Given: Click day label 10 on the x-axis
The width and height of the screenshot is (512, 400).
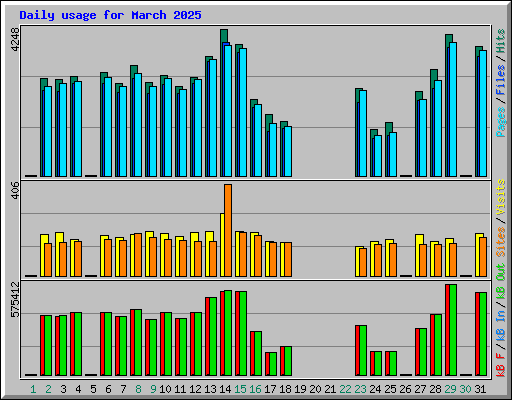Looking at the screenshot, I should 165,389.
